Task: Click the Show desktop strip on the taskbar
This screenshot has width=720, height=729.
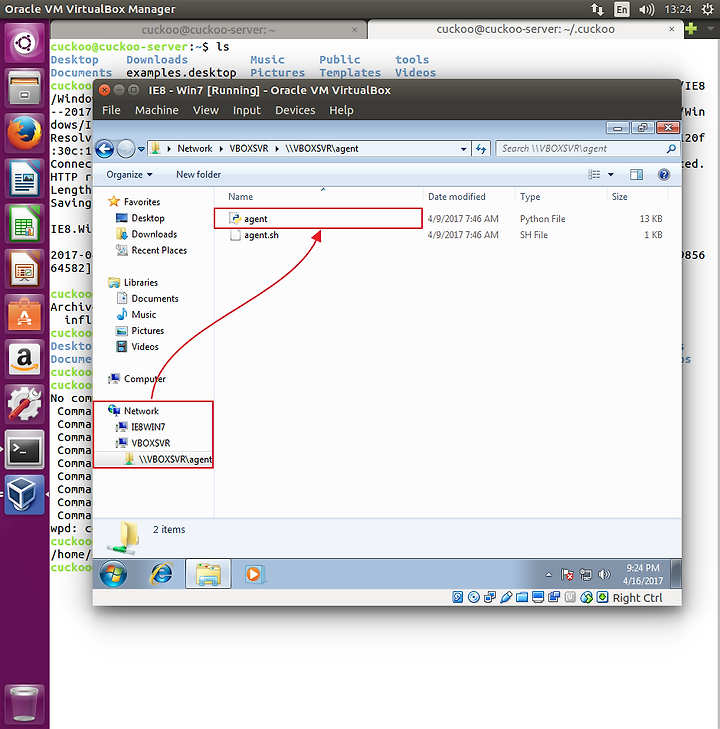Action: [x=677, y=574]
